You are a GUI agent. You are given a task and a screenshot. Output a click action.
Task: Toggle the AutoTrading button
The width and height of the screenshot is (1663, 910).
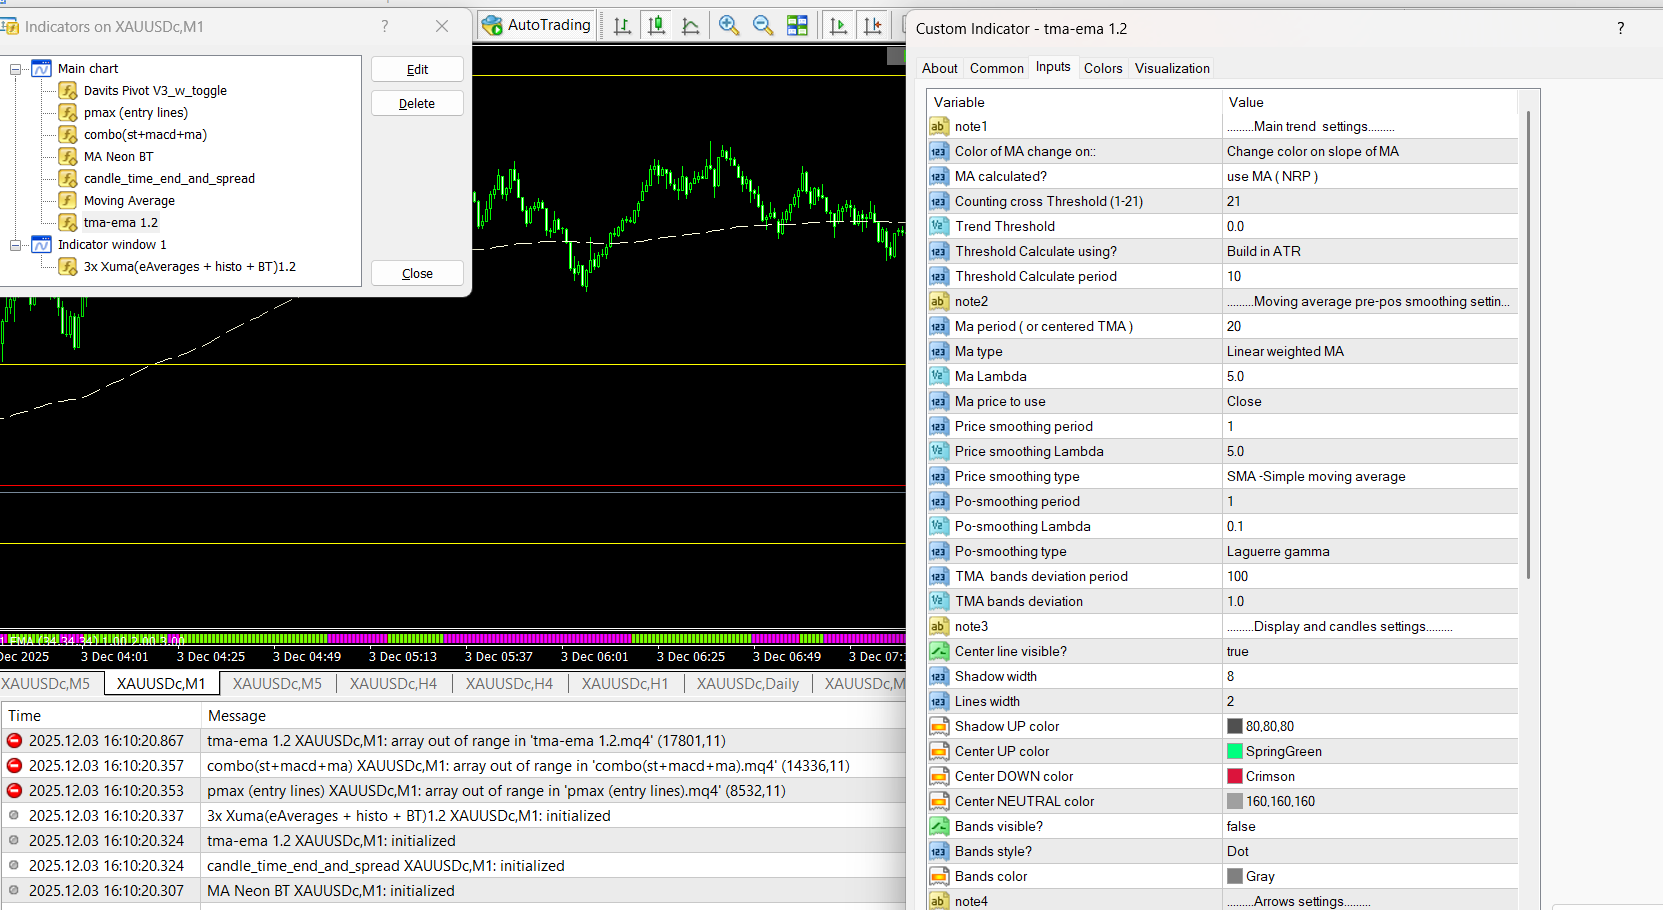[537, 25]
